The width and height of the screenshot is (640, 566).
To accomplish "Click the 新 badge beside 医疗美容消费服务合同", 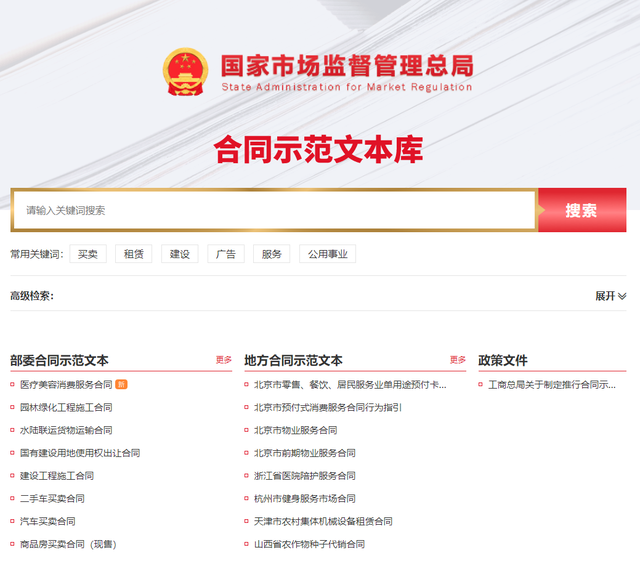I will coord(121,384).
